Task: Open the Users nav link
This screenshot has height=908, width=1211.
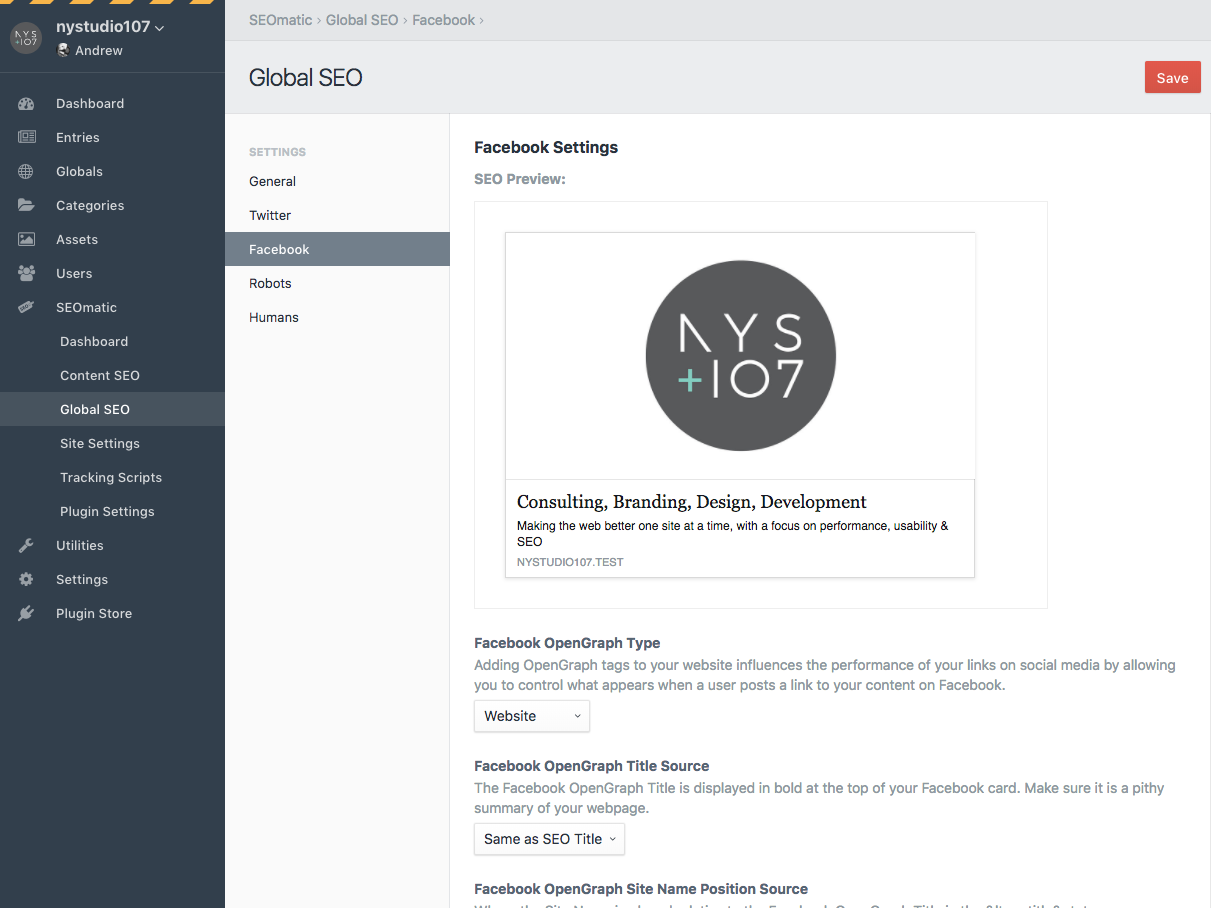Action: pos(74,273)
